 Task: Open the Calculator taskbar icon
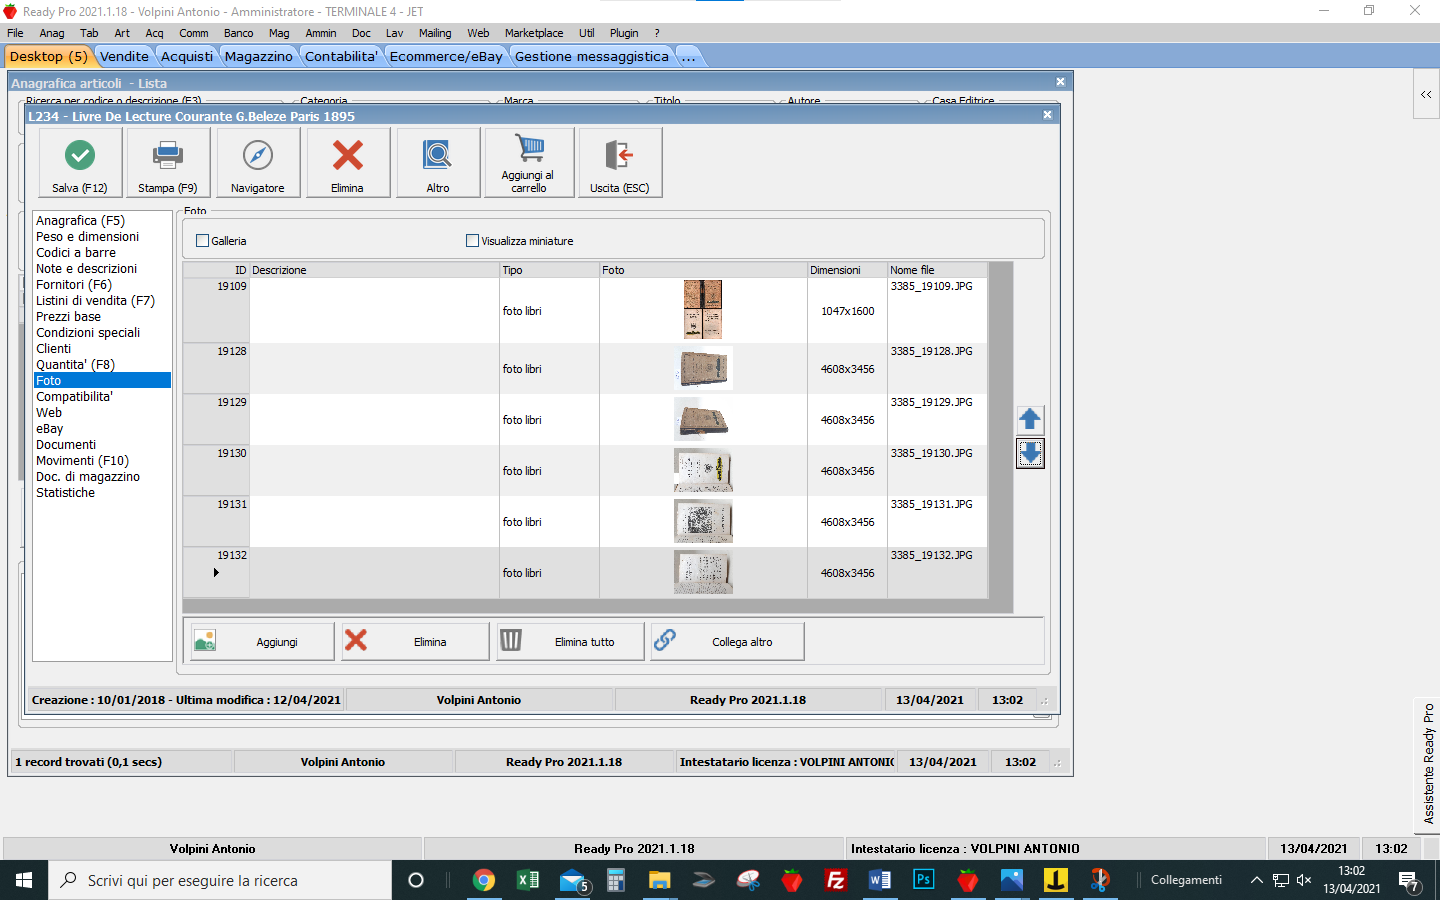pyautogui.click(x=616, y=880)
